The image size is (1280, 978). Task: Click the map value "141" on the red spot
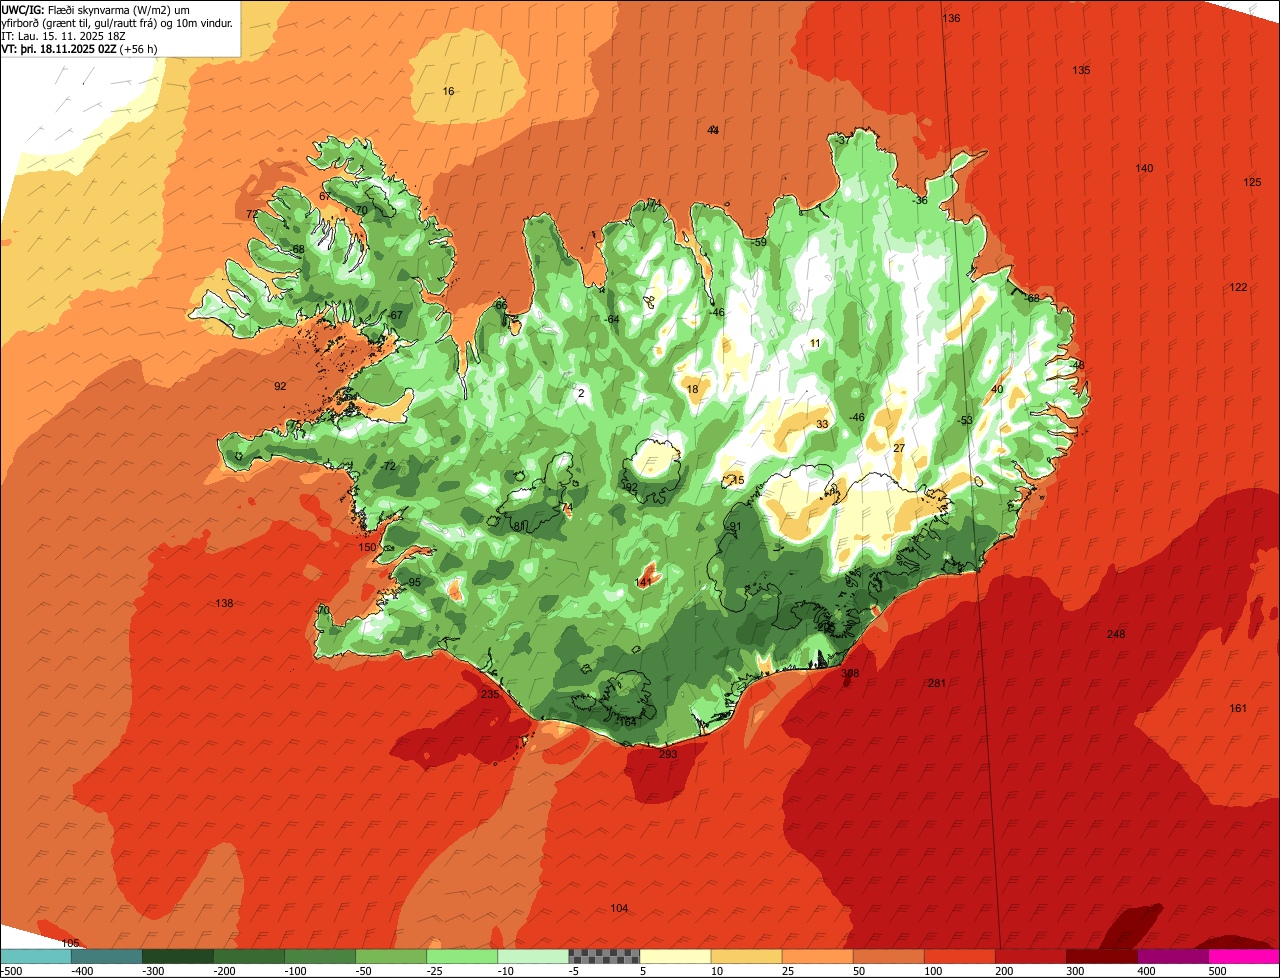coord(643,581)
